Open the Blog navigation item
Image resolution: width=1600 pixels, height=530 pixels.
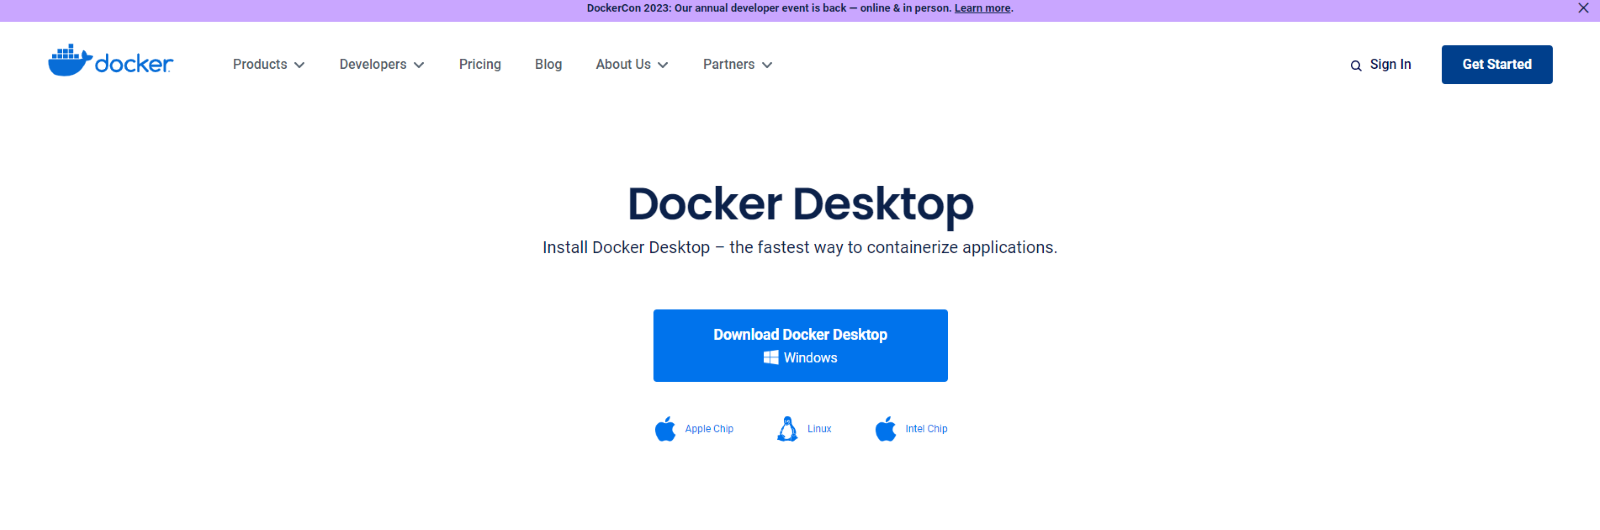(548, 64)
